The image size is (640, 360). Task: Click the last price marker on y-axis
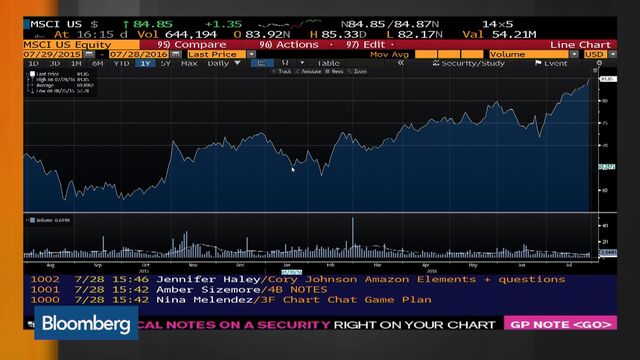608,79
